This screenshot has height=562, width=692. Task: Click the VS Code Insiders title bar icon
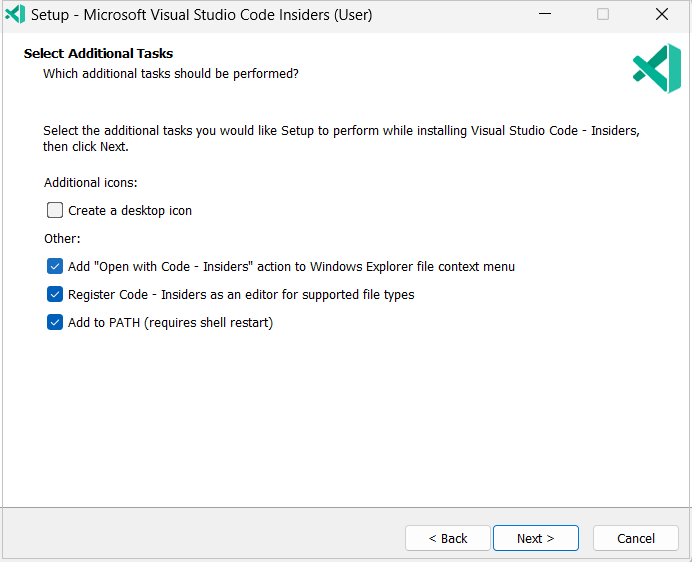[15, 15]
